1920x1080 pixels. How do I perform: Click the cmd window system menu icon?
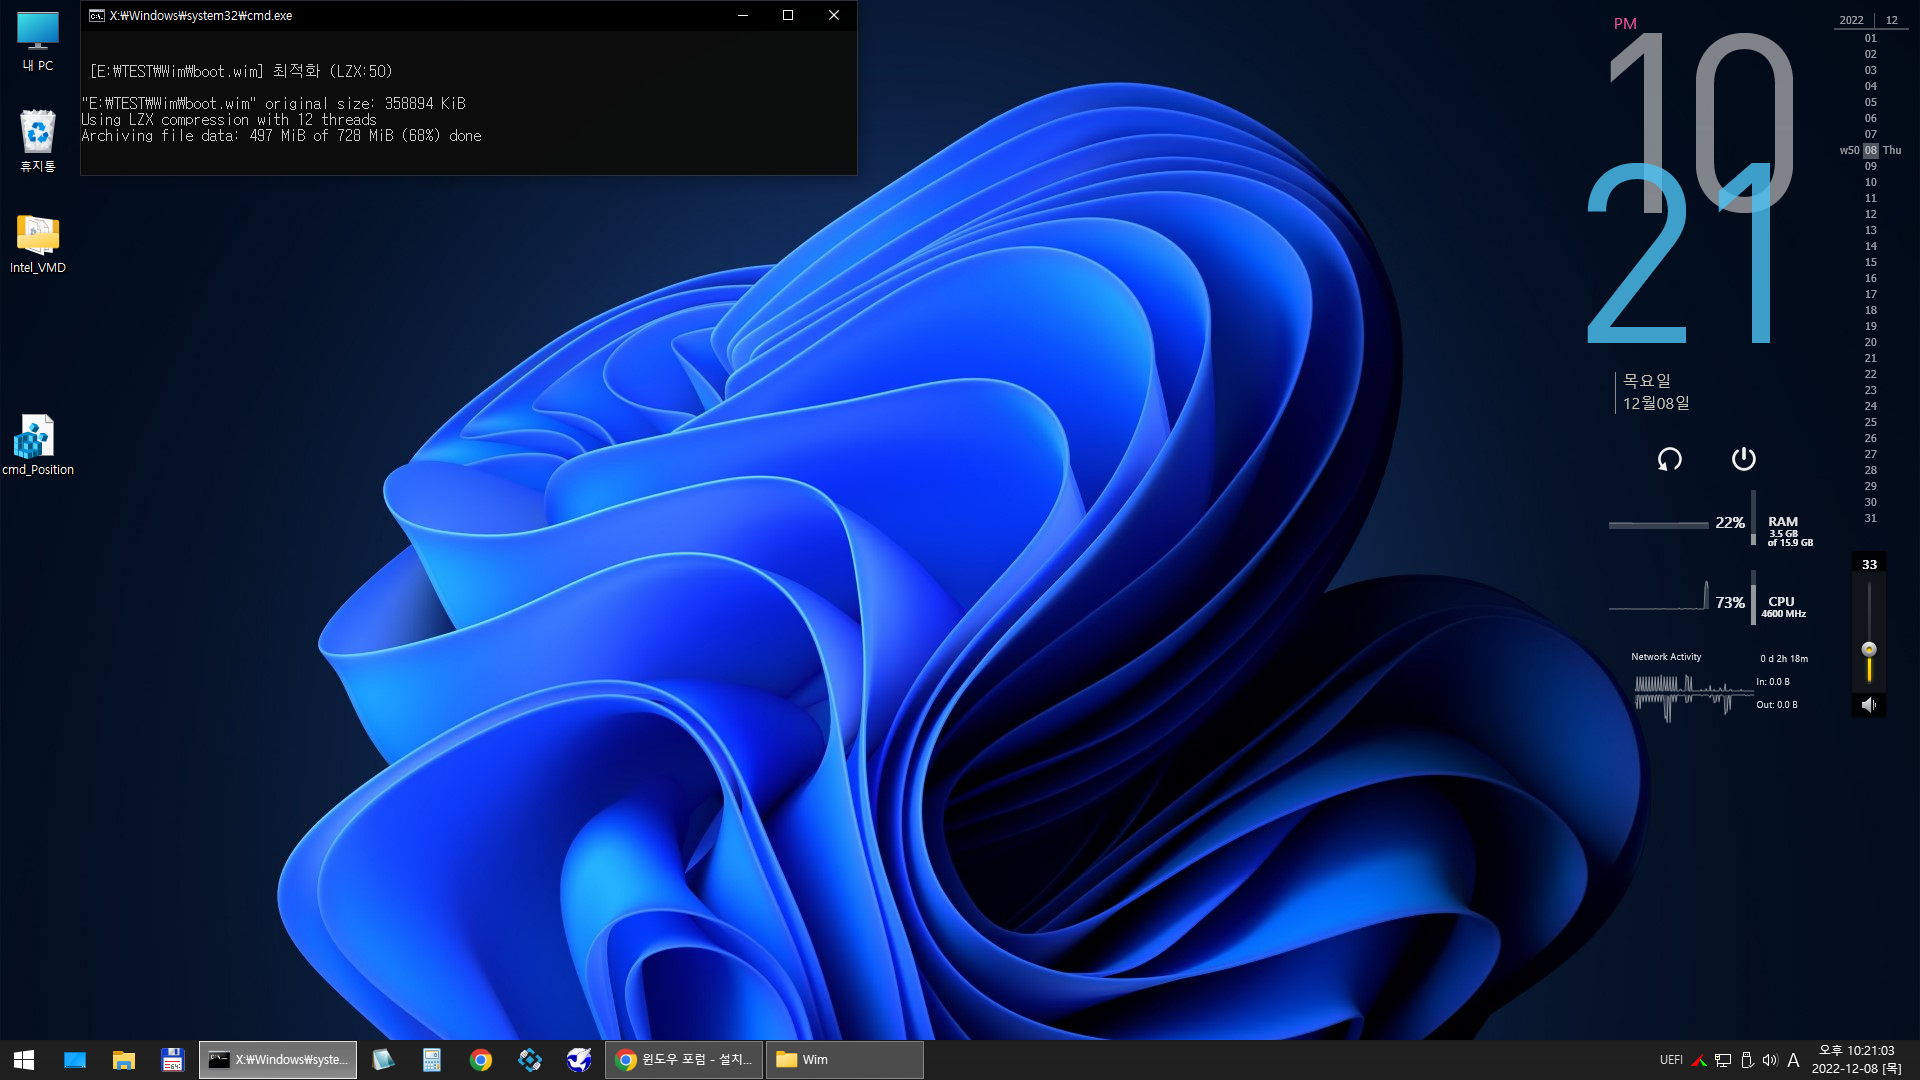point(96,15)
